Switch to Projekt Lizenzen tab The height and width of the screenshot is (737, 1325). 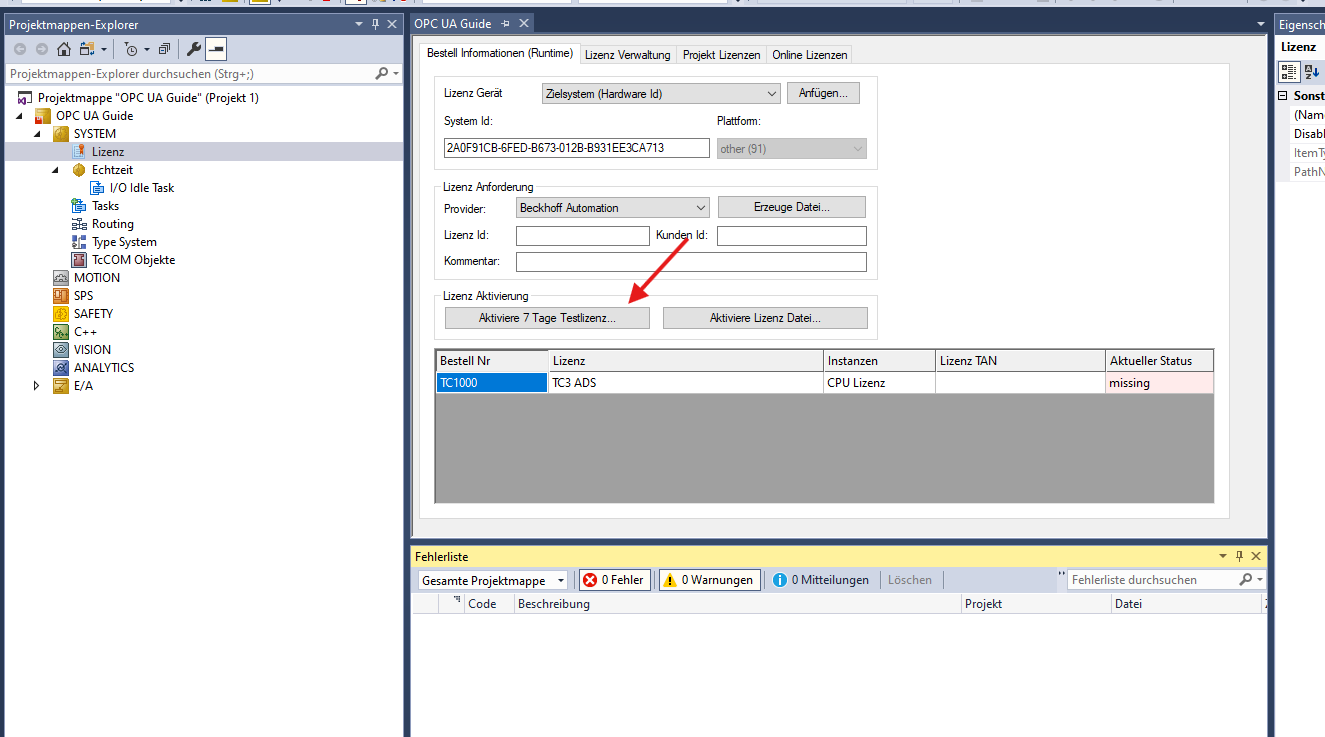click(x=721, y=55)
